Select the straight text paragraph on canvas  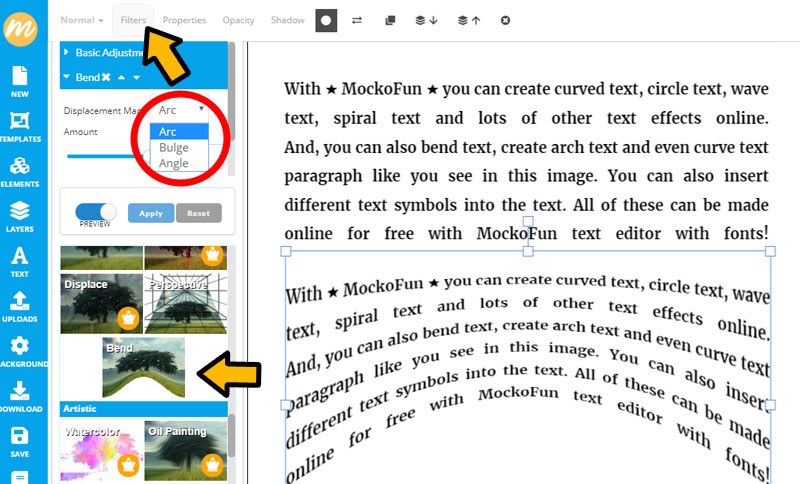526,161
